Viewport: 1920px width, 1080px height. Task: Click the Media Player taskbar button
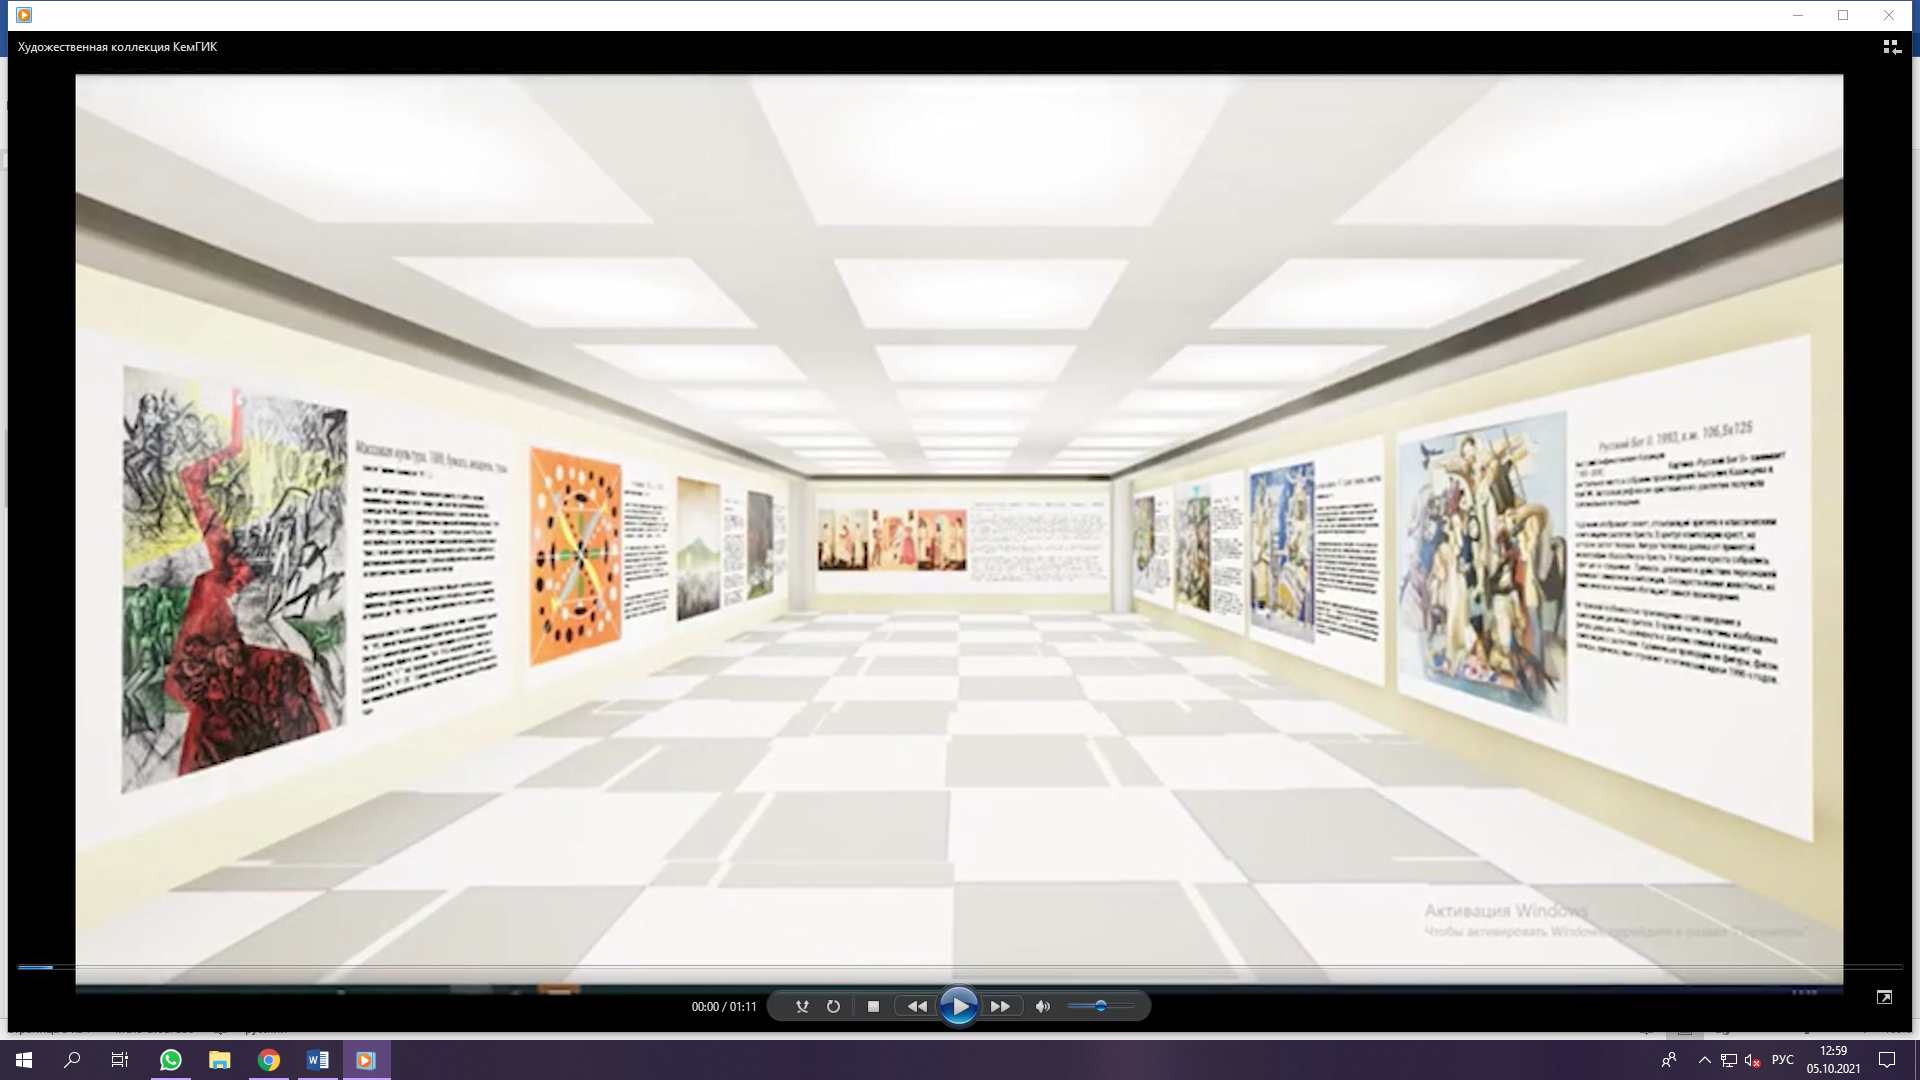click(x=366, y=1060)
